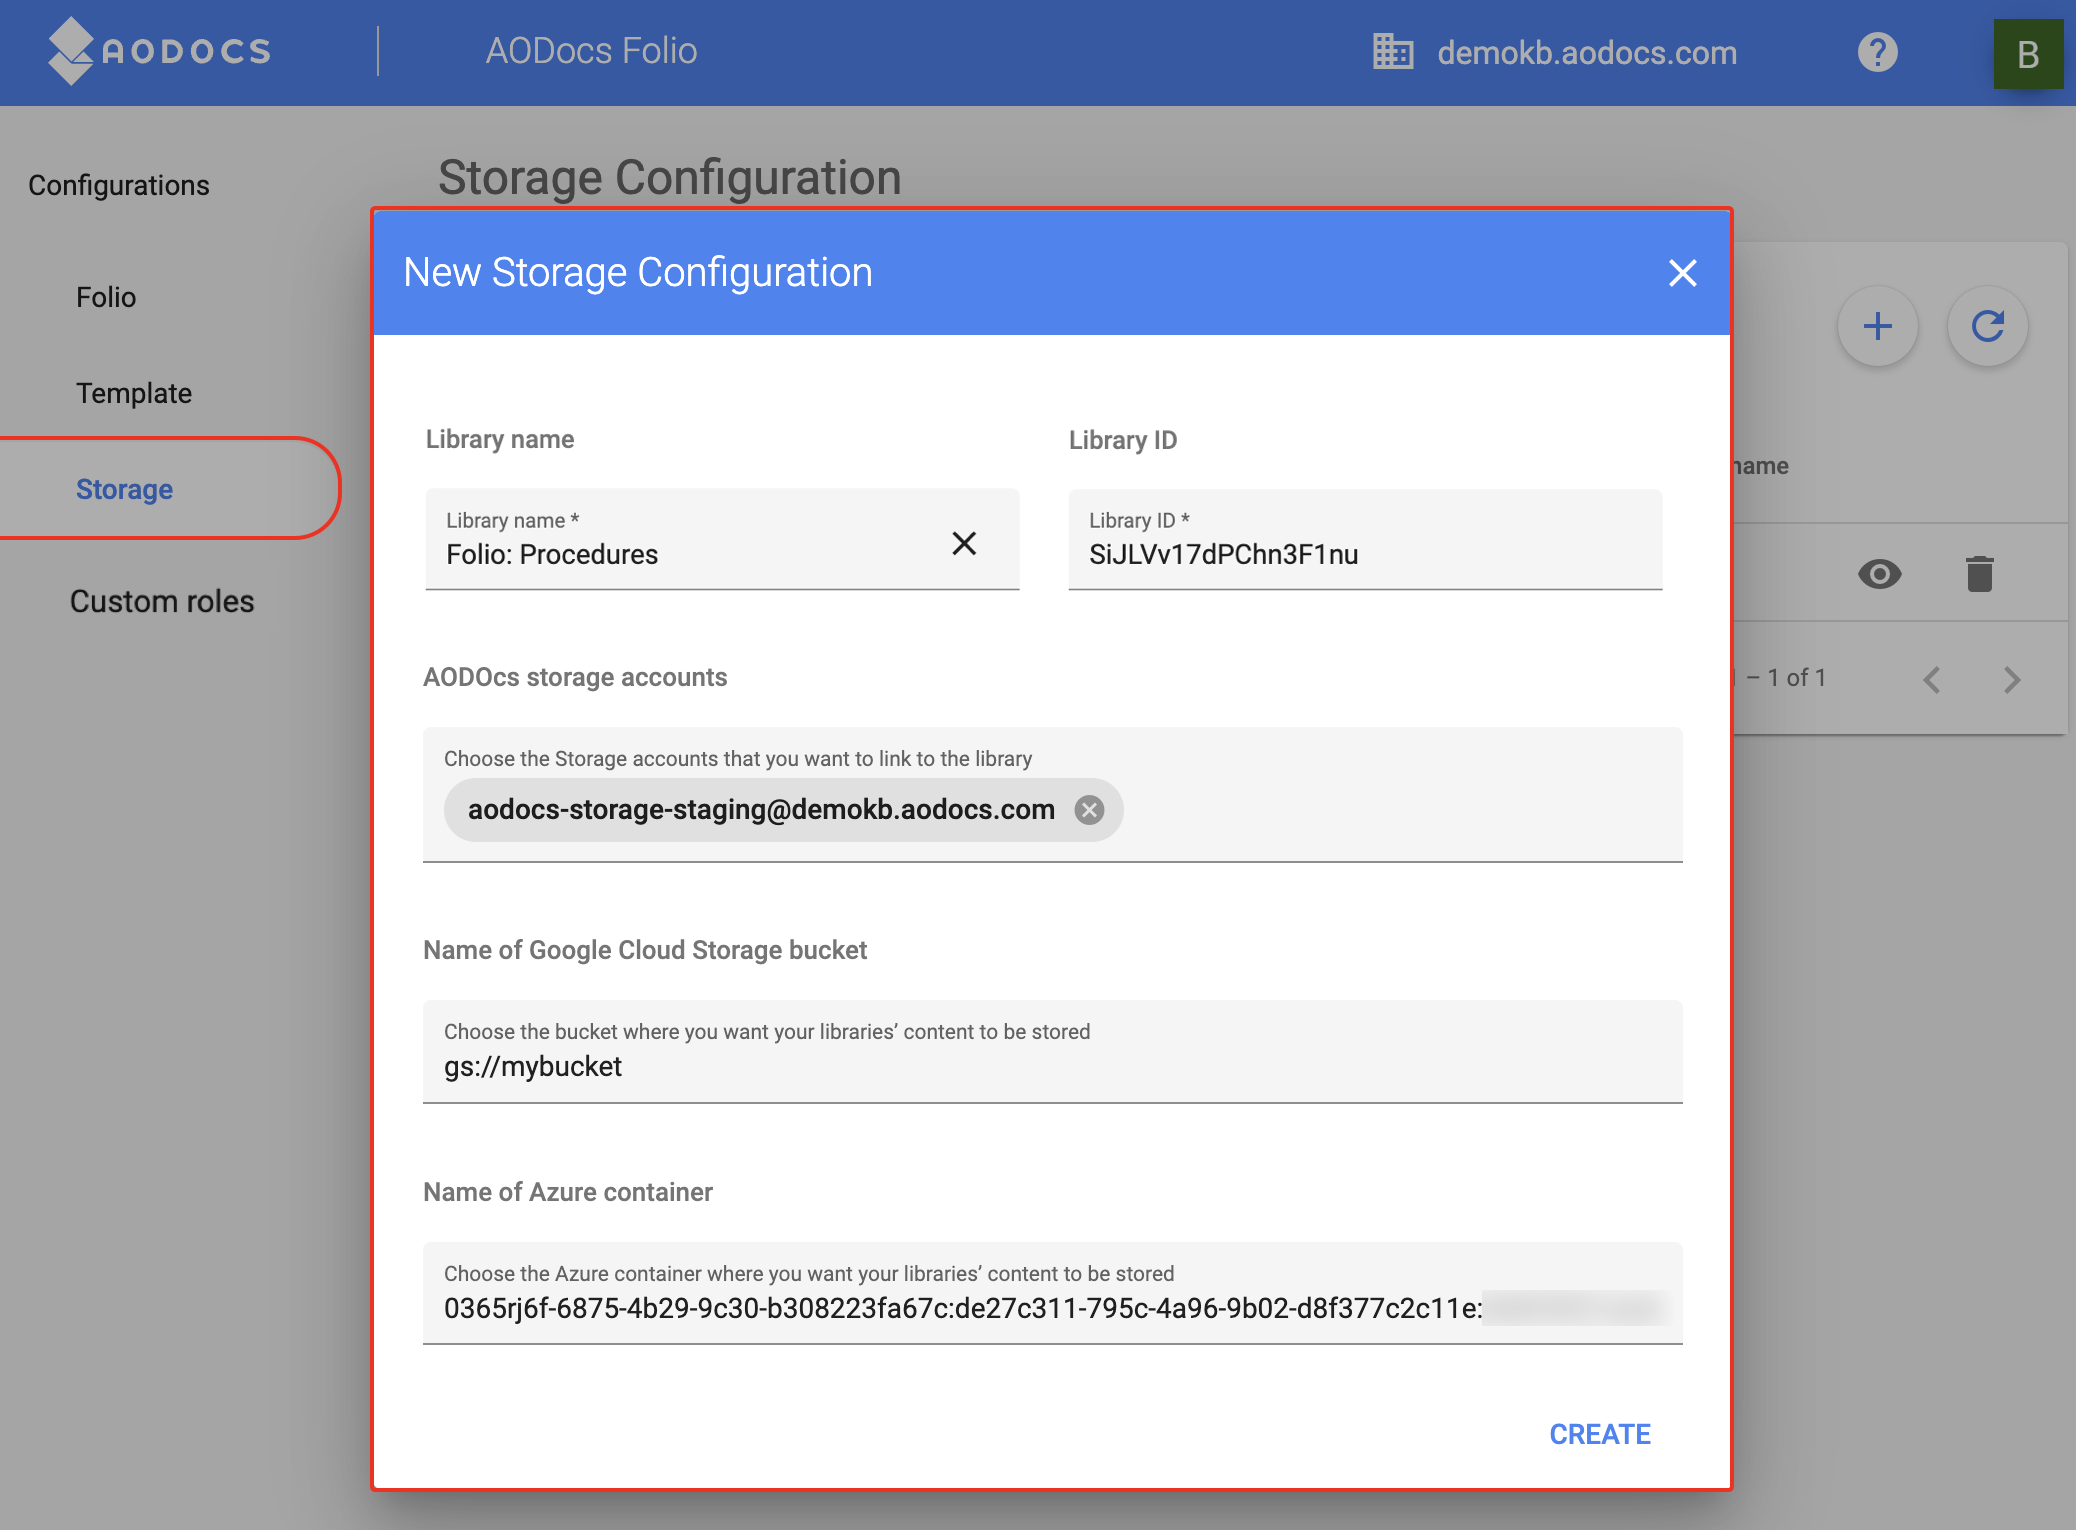The image size is (2076, 1530).
Task: Focus the Library ID input field
Action: (1365, 540)
